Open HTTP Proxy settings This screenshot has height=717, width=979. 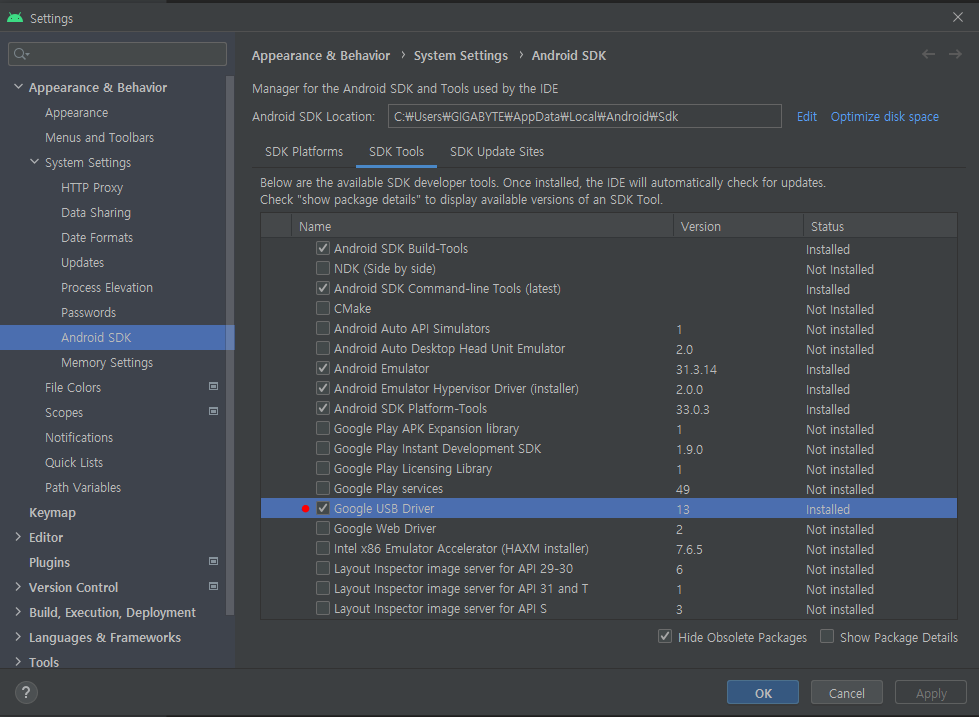[92, 187]
